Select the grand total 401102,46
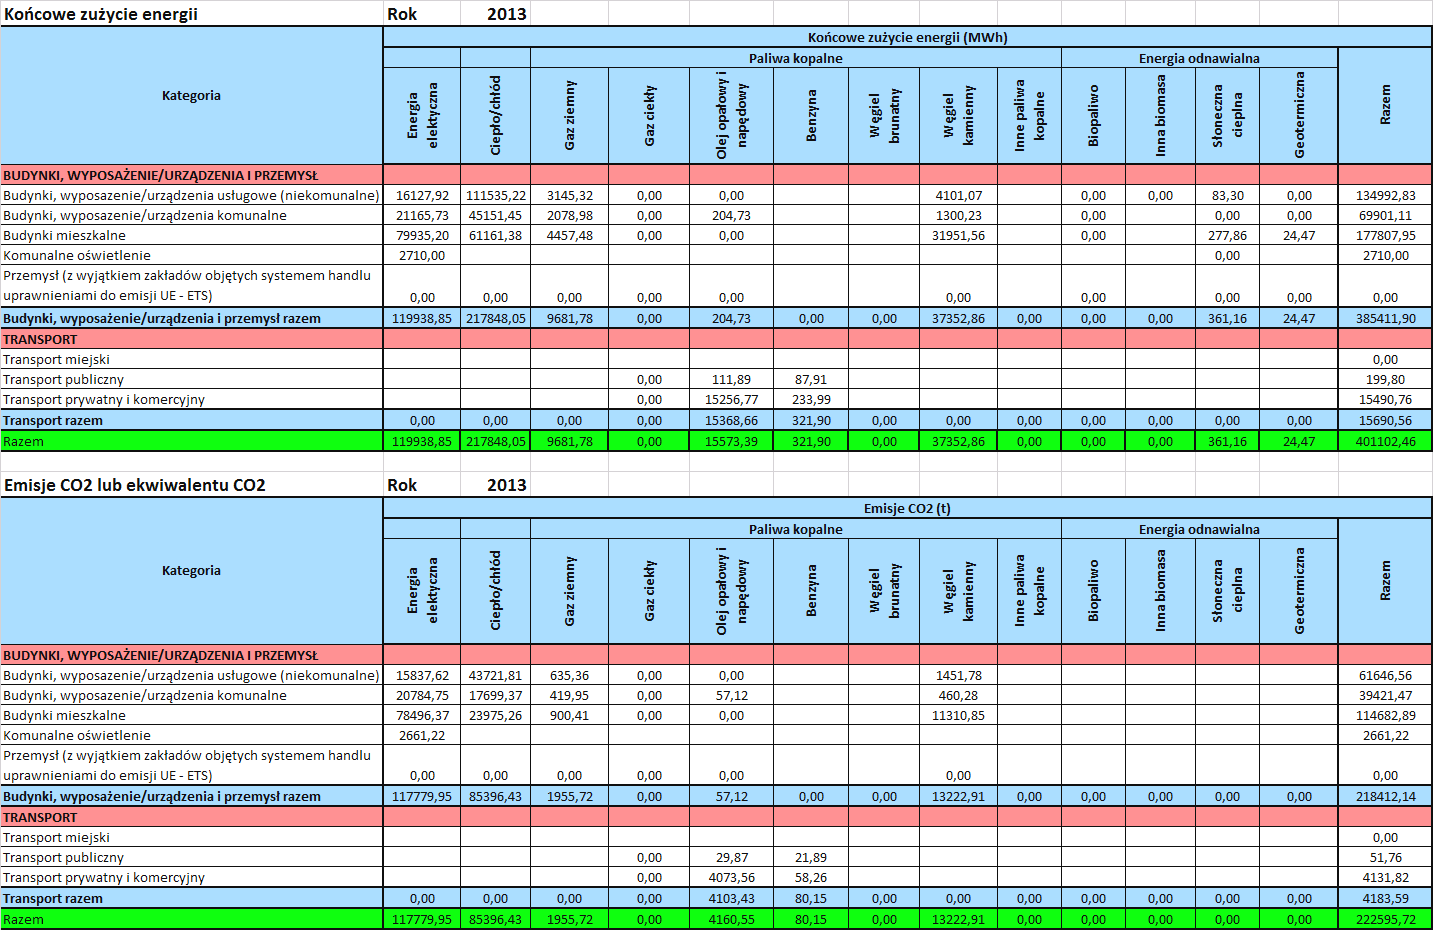1433x930 pixels. [x=1385, y=441]
